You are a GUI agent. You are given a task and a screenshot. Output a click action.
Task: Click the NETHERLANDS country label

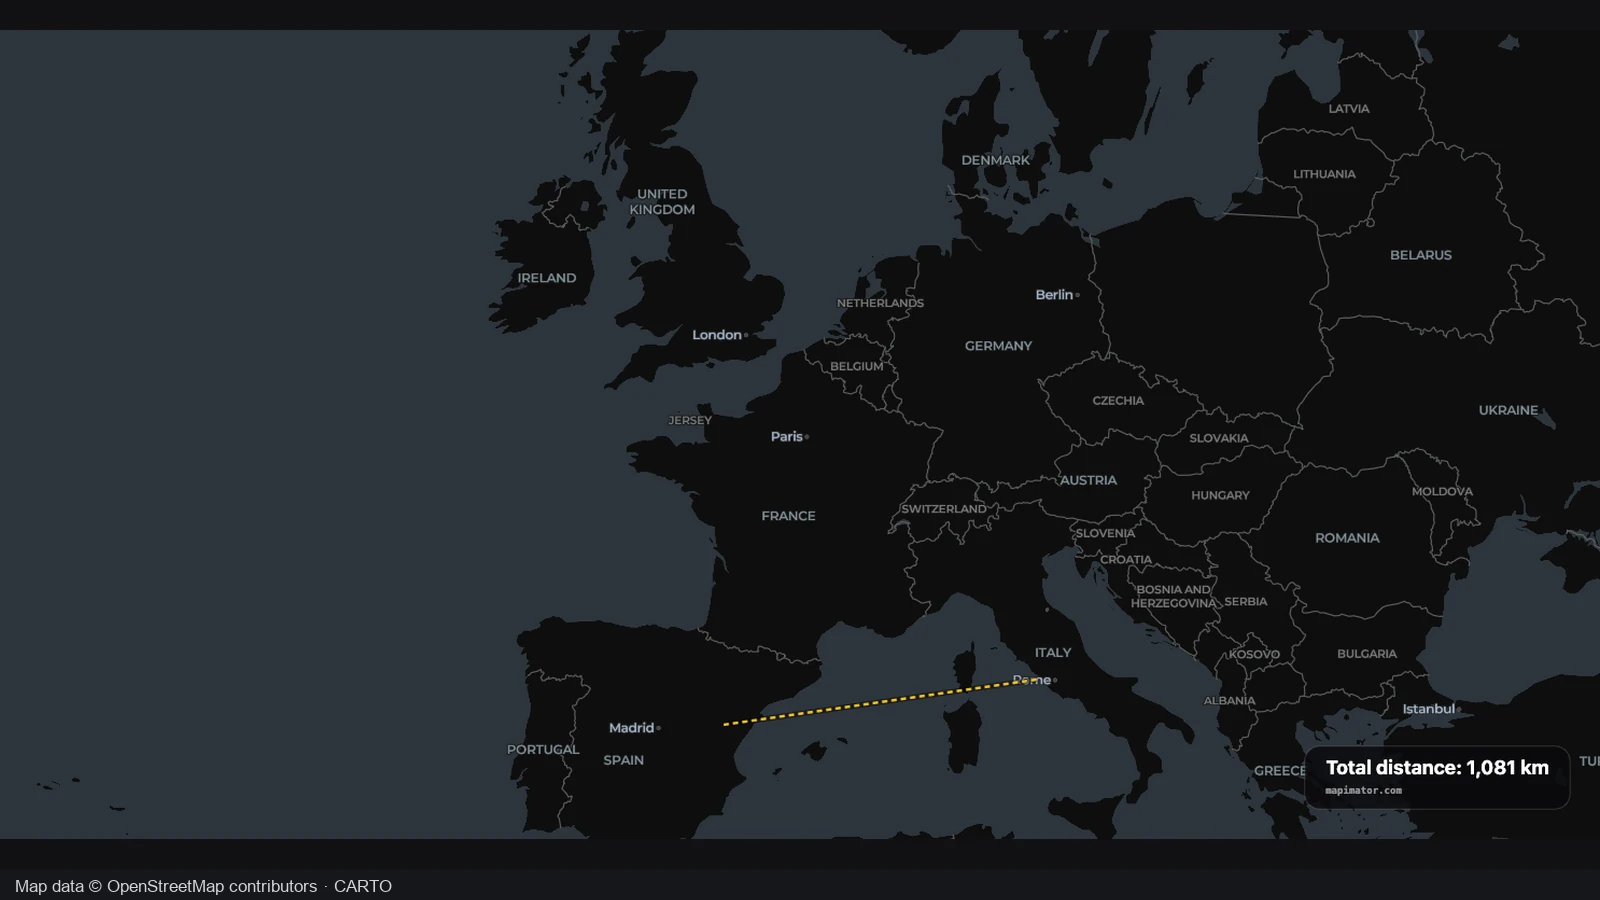coord(880,303)
